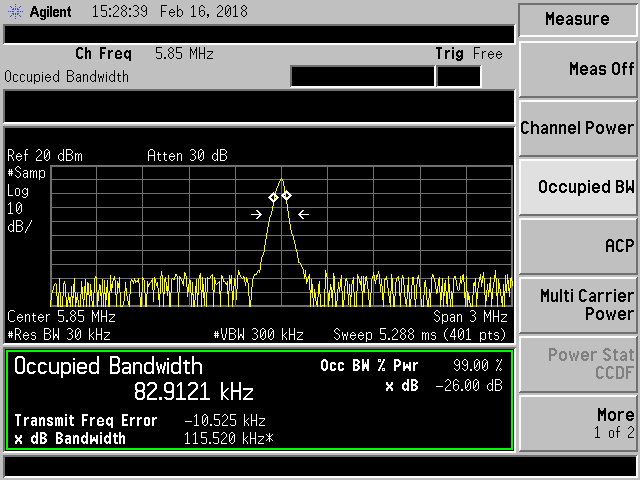Select the left diamond marker on the trace
The height and width of the screenshot is (480, 640).
click(x=273, y=197)
